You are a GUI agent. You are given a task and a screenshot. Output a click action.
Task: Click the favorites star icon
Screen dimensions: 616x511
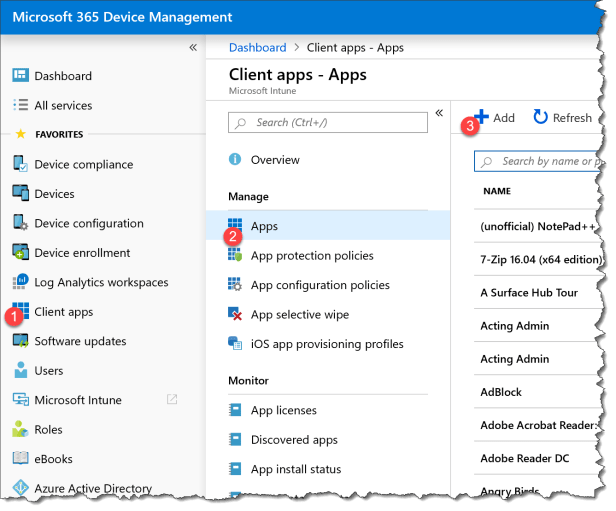click(20, 134)
